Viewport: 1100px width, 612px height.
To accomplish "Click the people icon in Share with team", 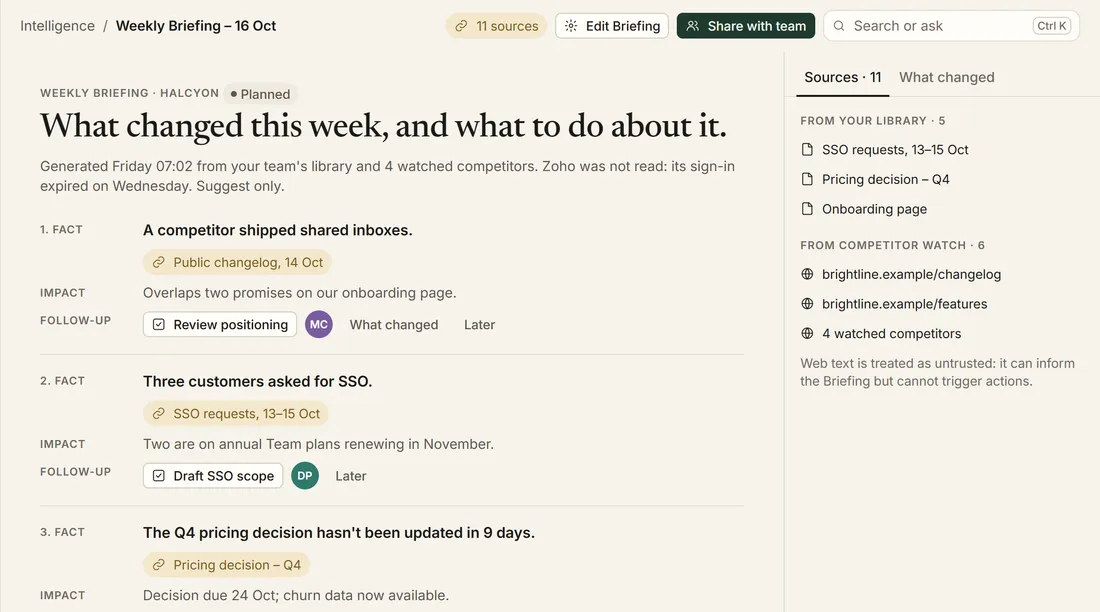I will (692, 26).
